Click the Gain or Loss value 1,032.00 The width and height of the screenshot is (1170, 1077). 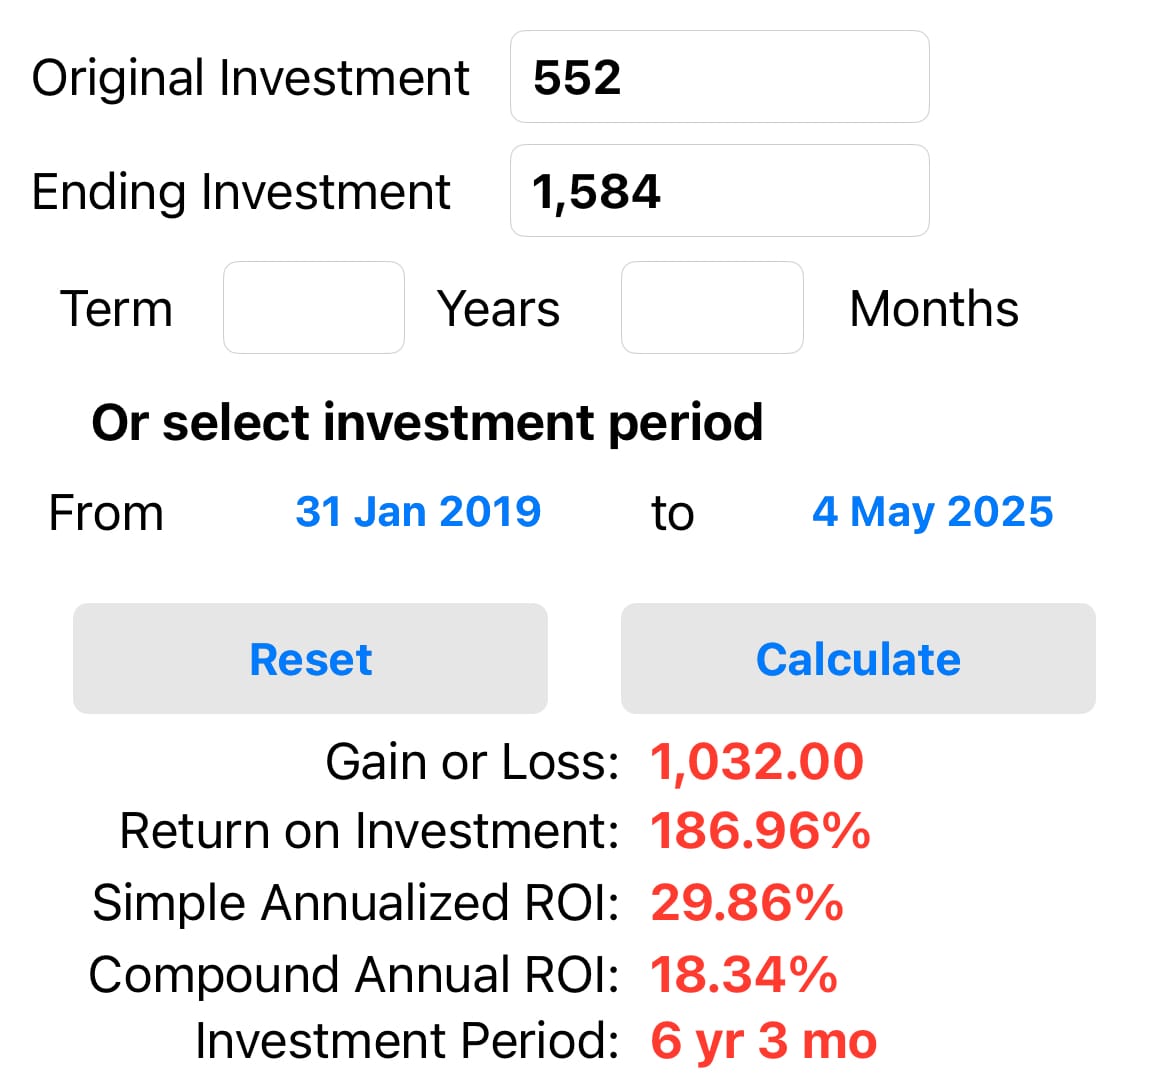point(757,763)
